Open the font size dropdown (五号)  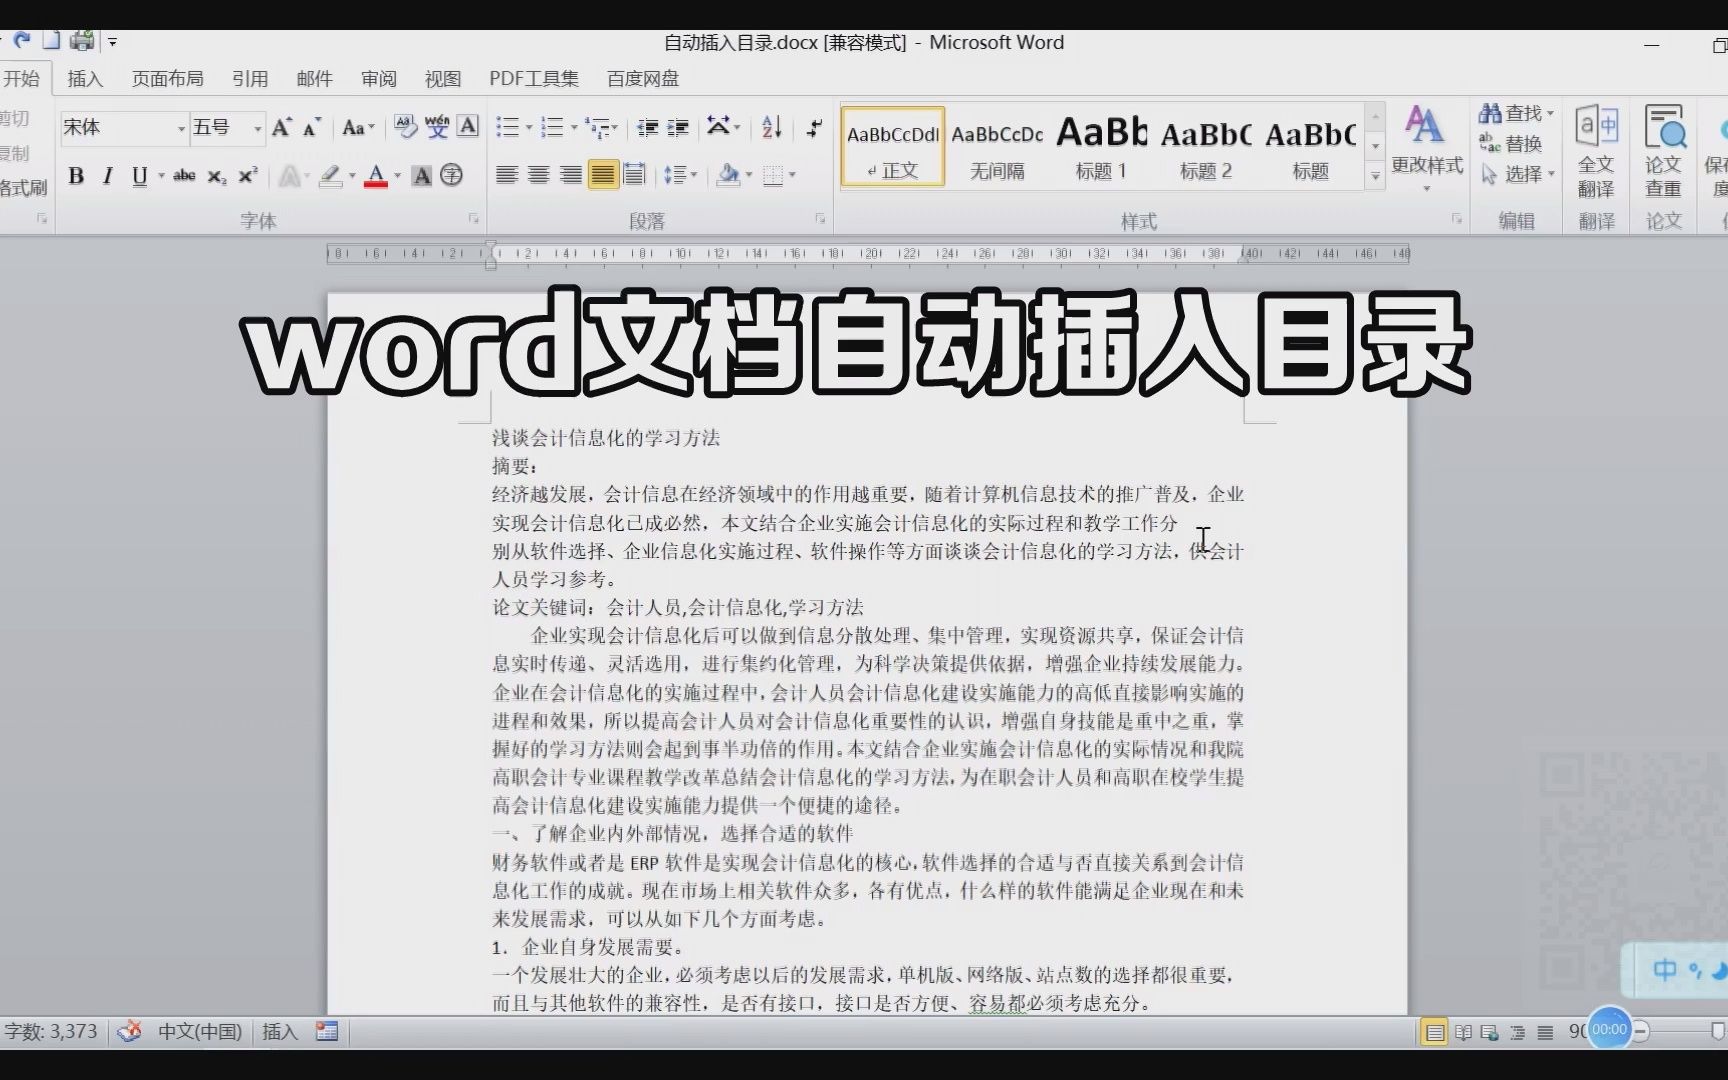click(x=257, y=129)
